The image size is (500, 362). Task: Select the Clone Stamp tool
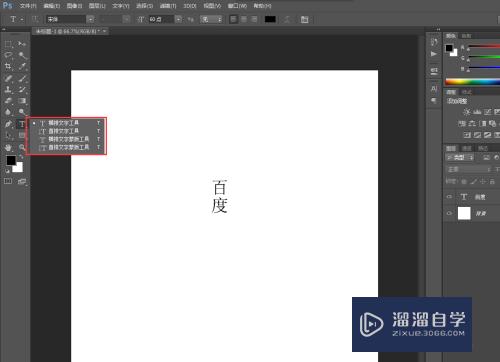8,89
